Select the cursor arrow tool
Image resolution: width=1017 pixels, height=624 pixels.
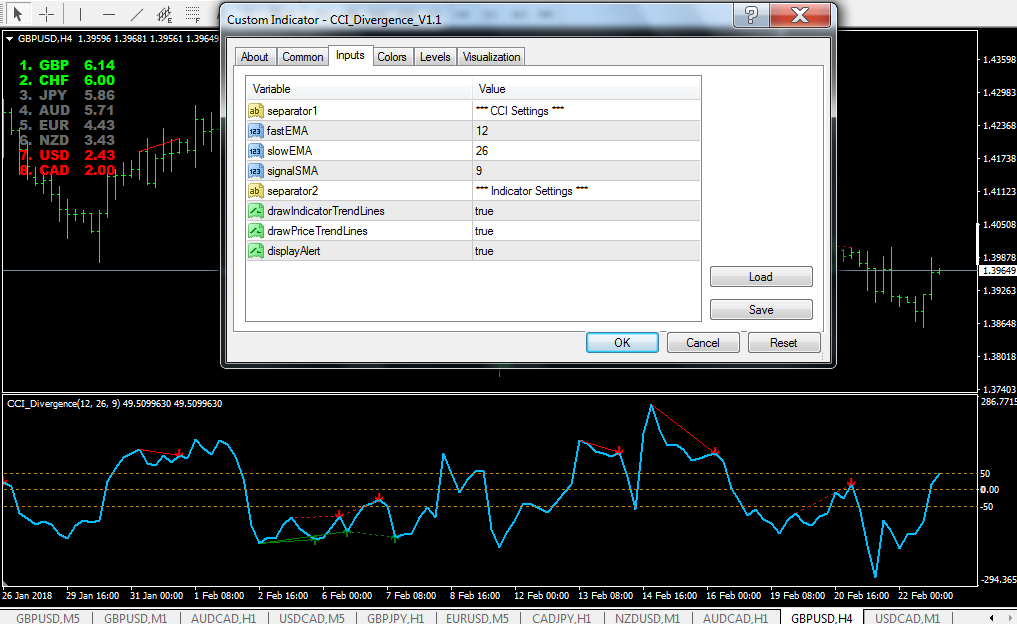point(18,14)
